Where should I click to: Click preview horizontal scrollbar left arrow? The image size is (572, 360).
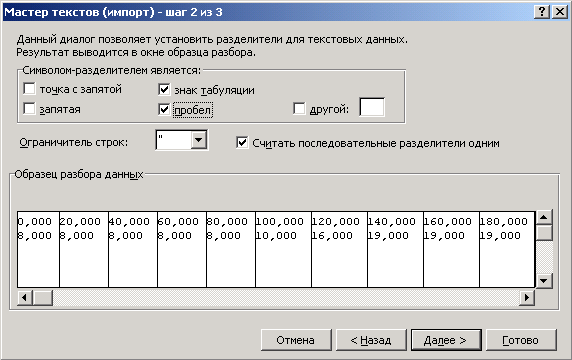tap(24, 298)
